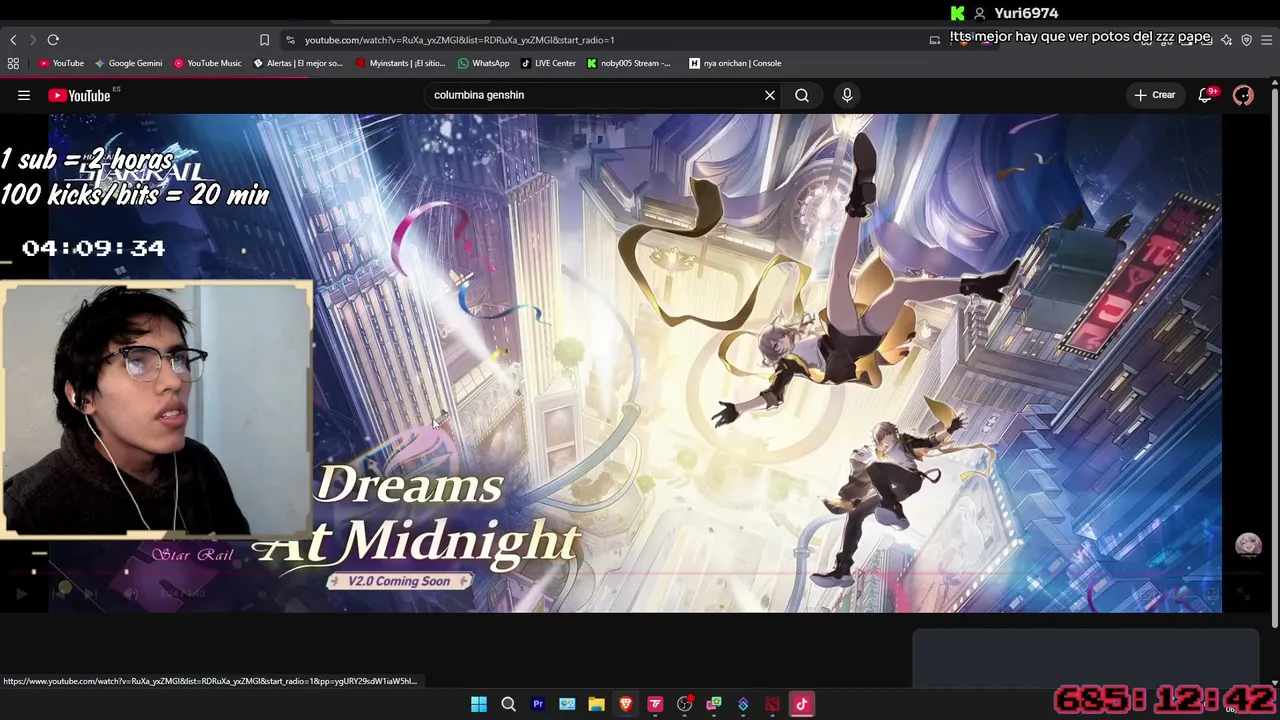Open the WhatsApp bookmark

(x=484, y=63)
